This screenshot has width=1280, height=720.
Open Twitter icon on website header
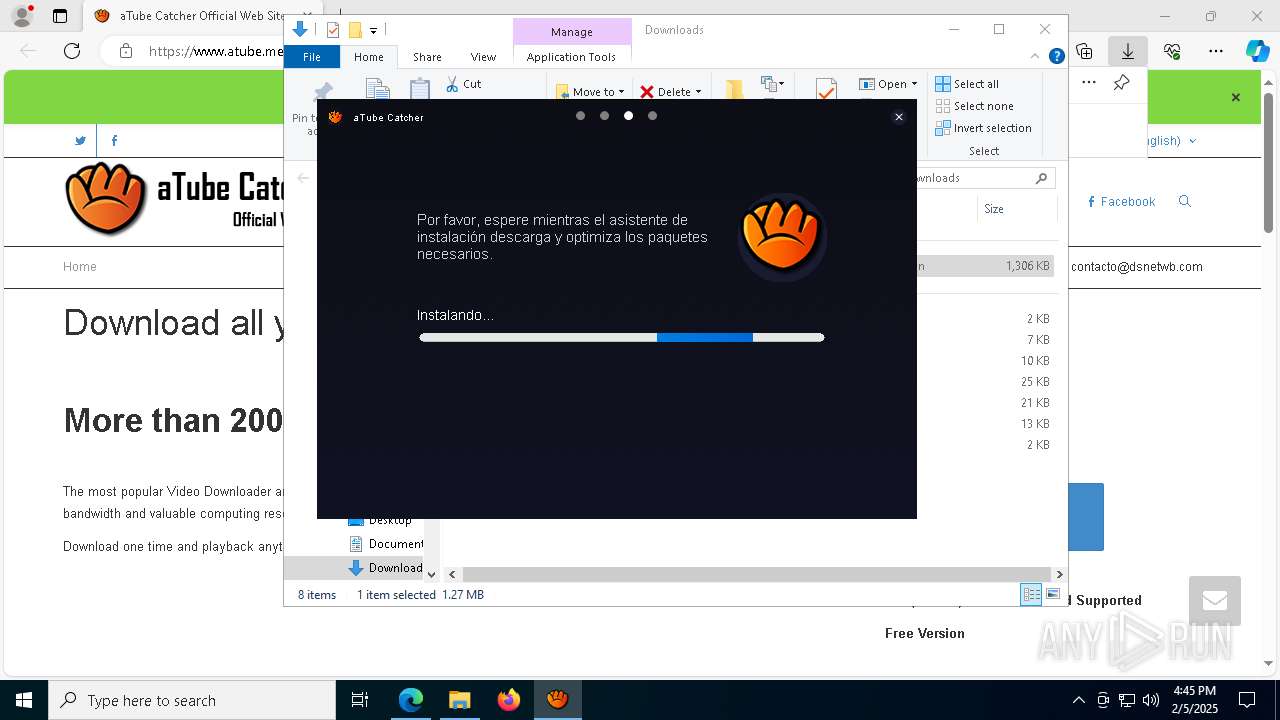point(80,141)
